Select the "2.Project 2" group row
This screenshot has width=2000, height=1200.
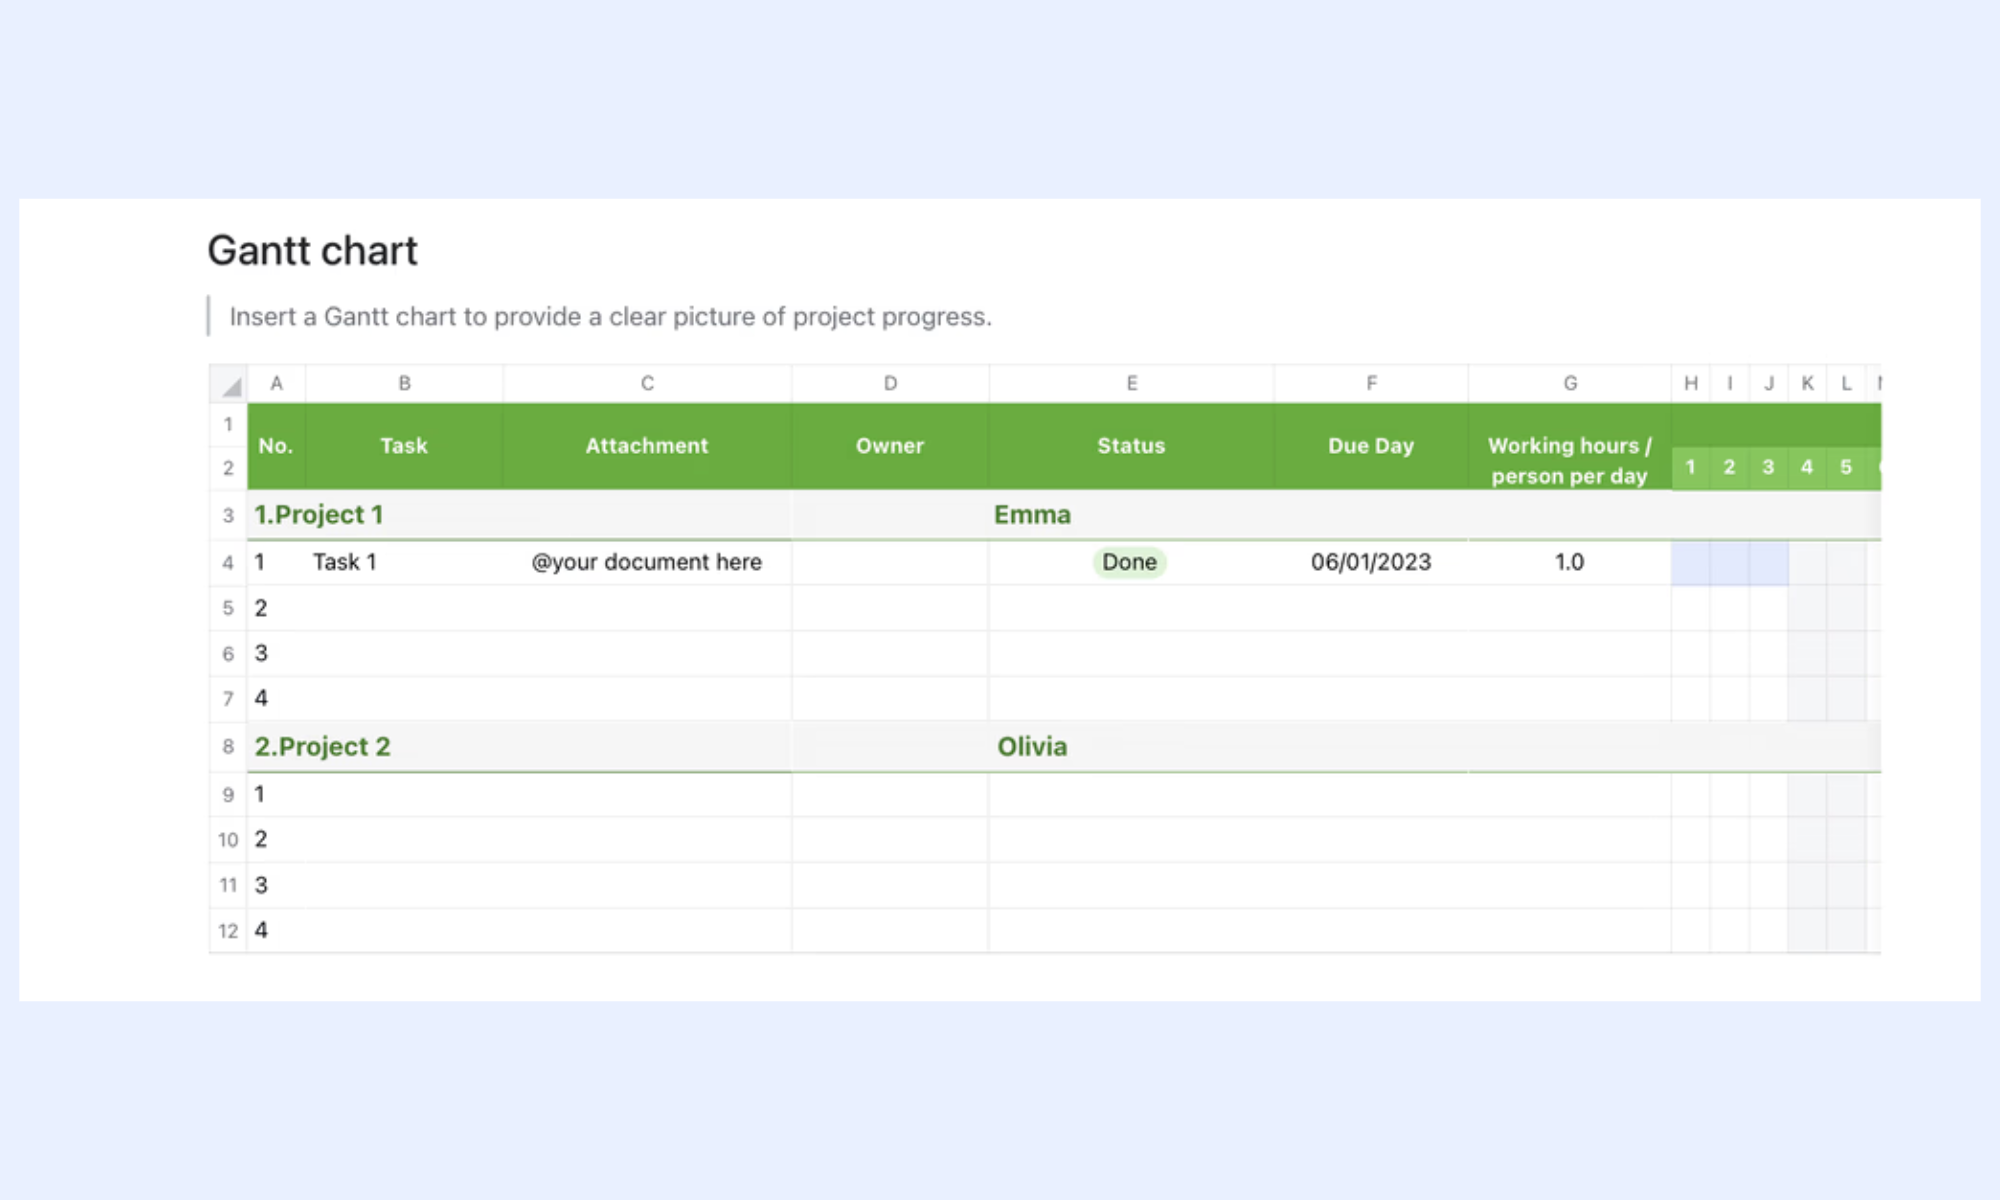1064,747
